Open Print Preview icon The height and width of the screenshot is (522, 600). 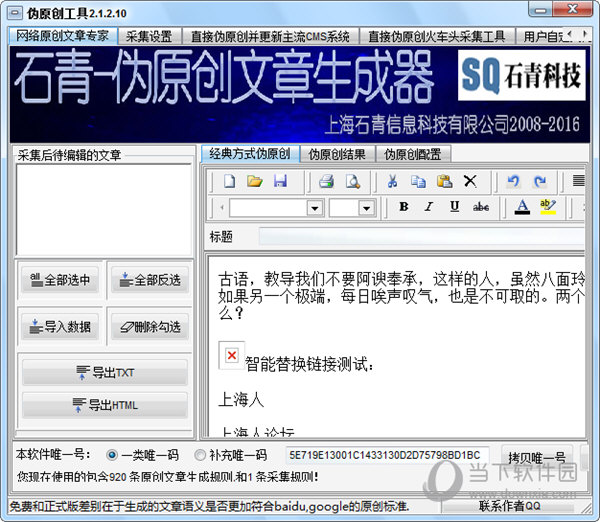click(352, 181)
